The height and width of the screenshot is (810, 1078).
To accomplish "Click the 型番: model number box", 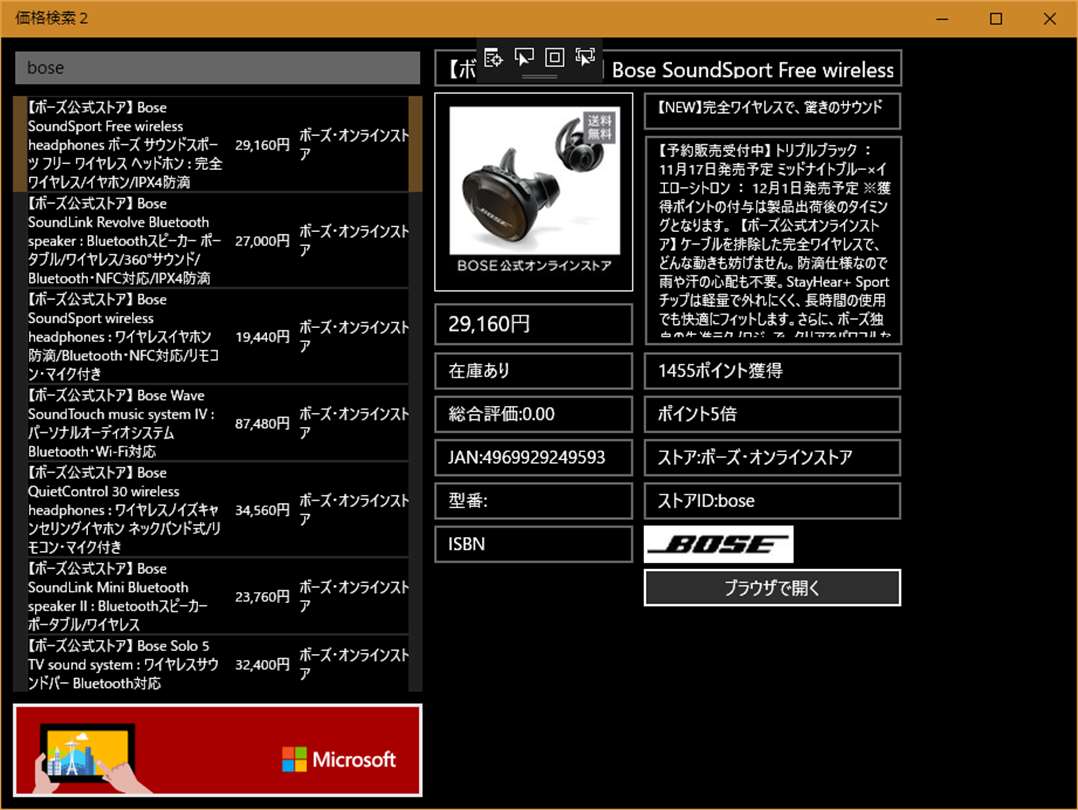I will [534, 501].
